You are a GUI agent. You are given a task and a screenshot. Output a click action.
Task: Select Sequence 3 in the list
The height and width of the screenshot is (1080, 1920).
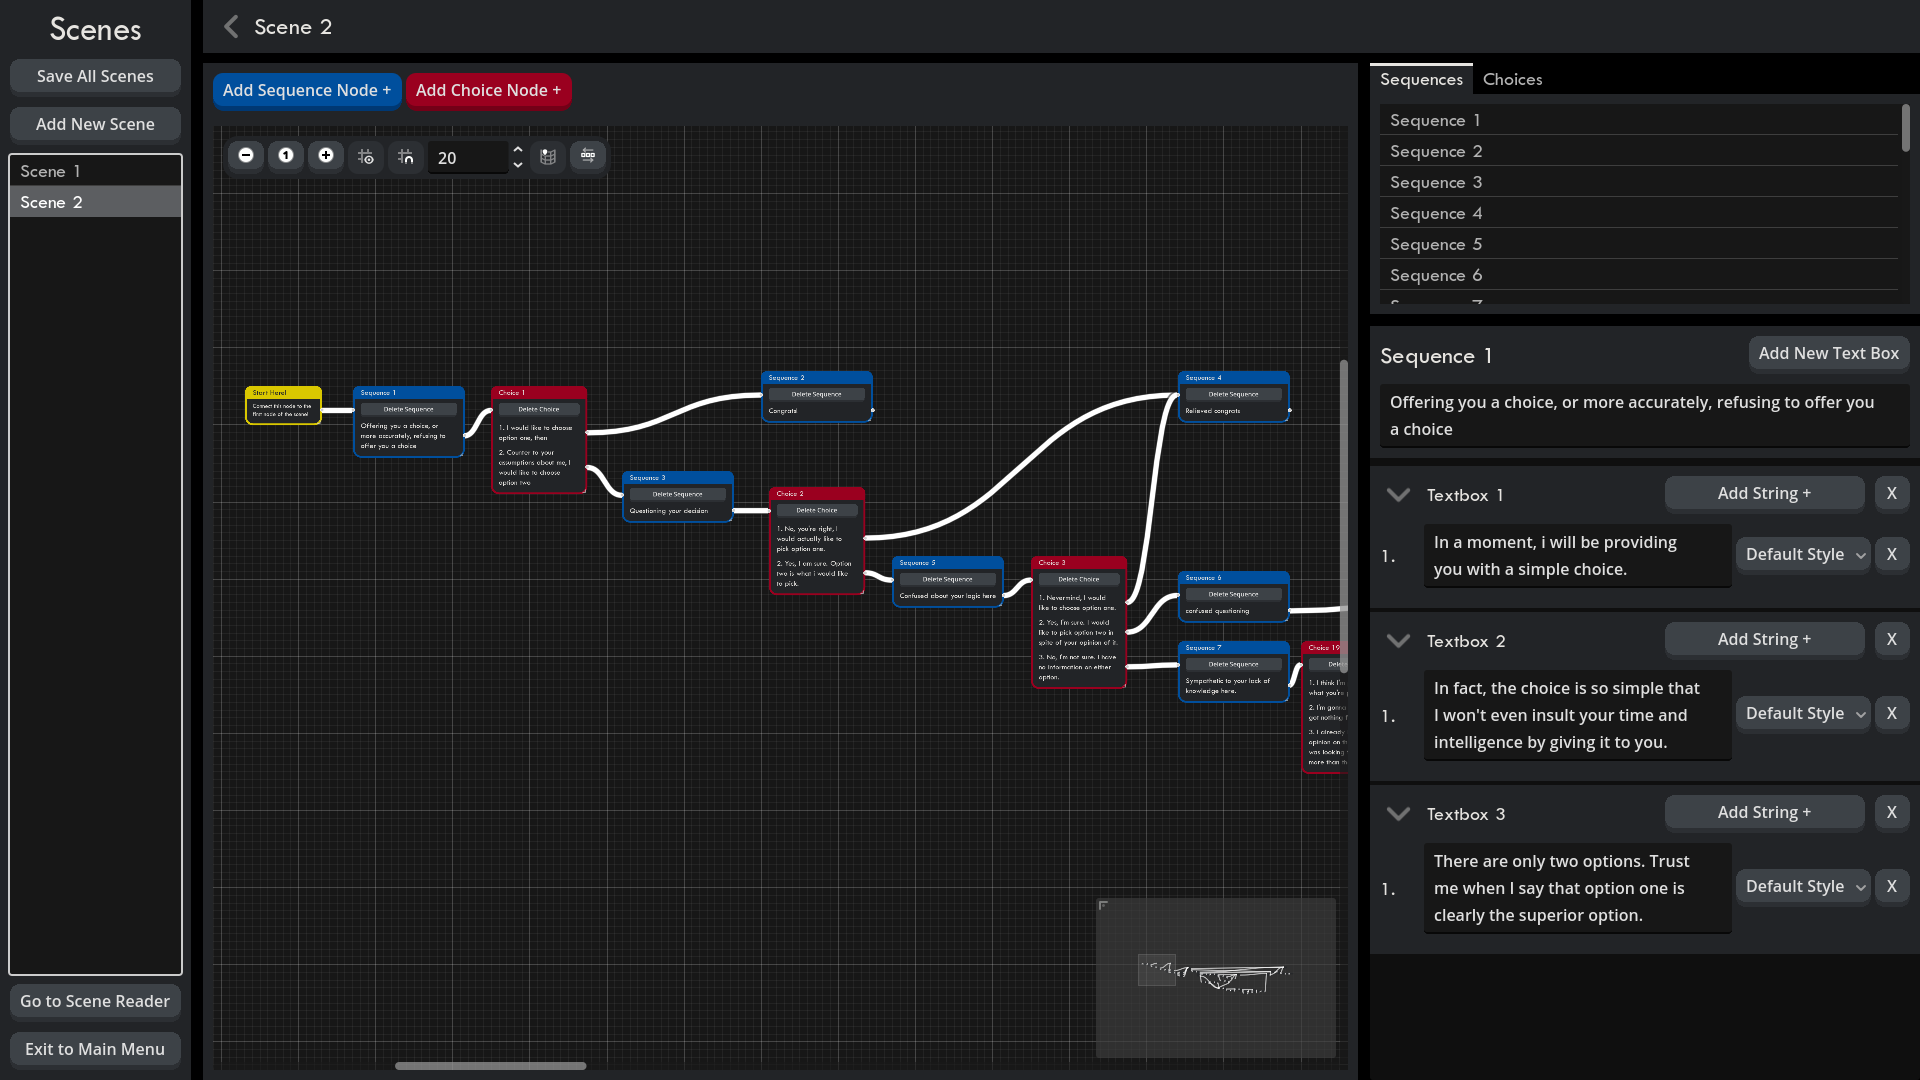[1639, 182]
